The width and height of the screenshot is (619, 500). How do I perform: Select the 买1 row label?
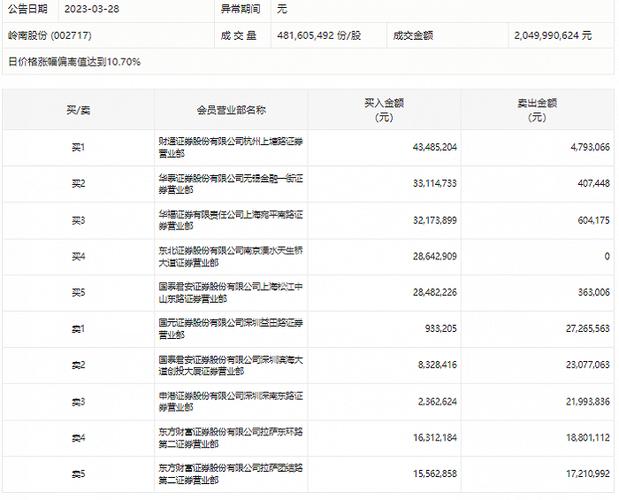78,148
